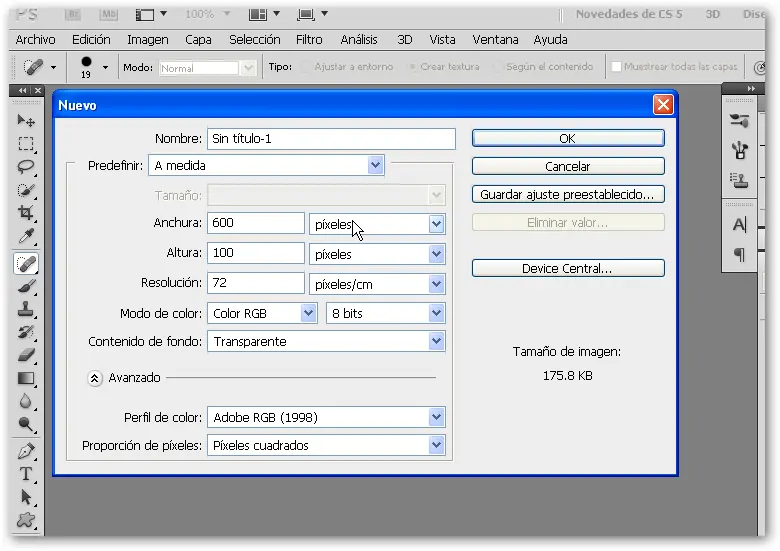Image resolution: width=780 pixels, height=551 pixels.
Task: Open the Archivo menu
Action: click(x=35, y=39)
